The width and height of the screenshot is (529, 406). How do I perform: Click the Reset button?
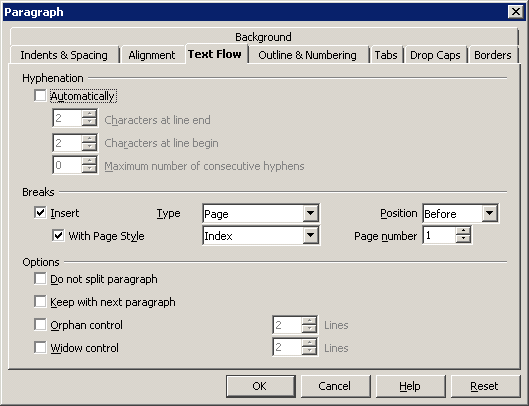tap(484, 386)
